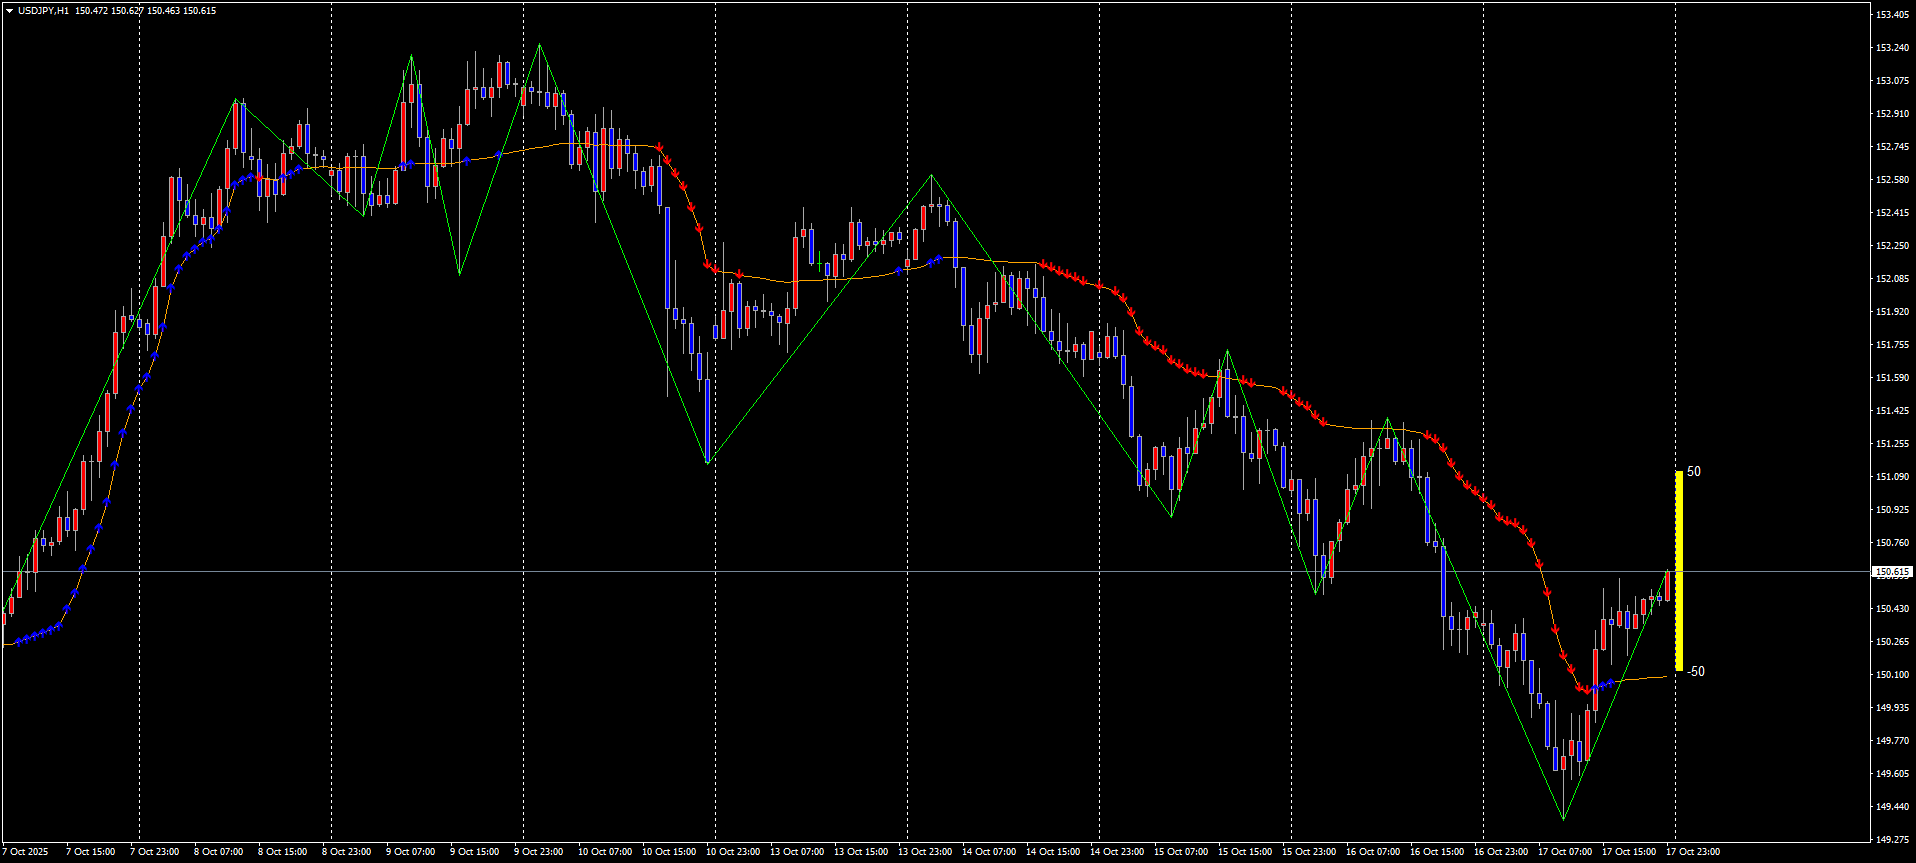Click the 153.405 top price scale label
1916x863 pixels.
1893,15
